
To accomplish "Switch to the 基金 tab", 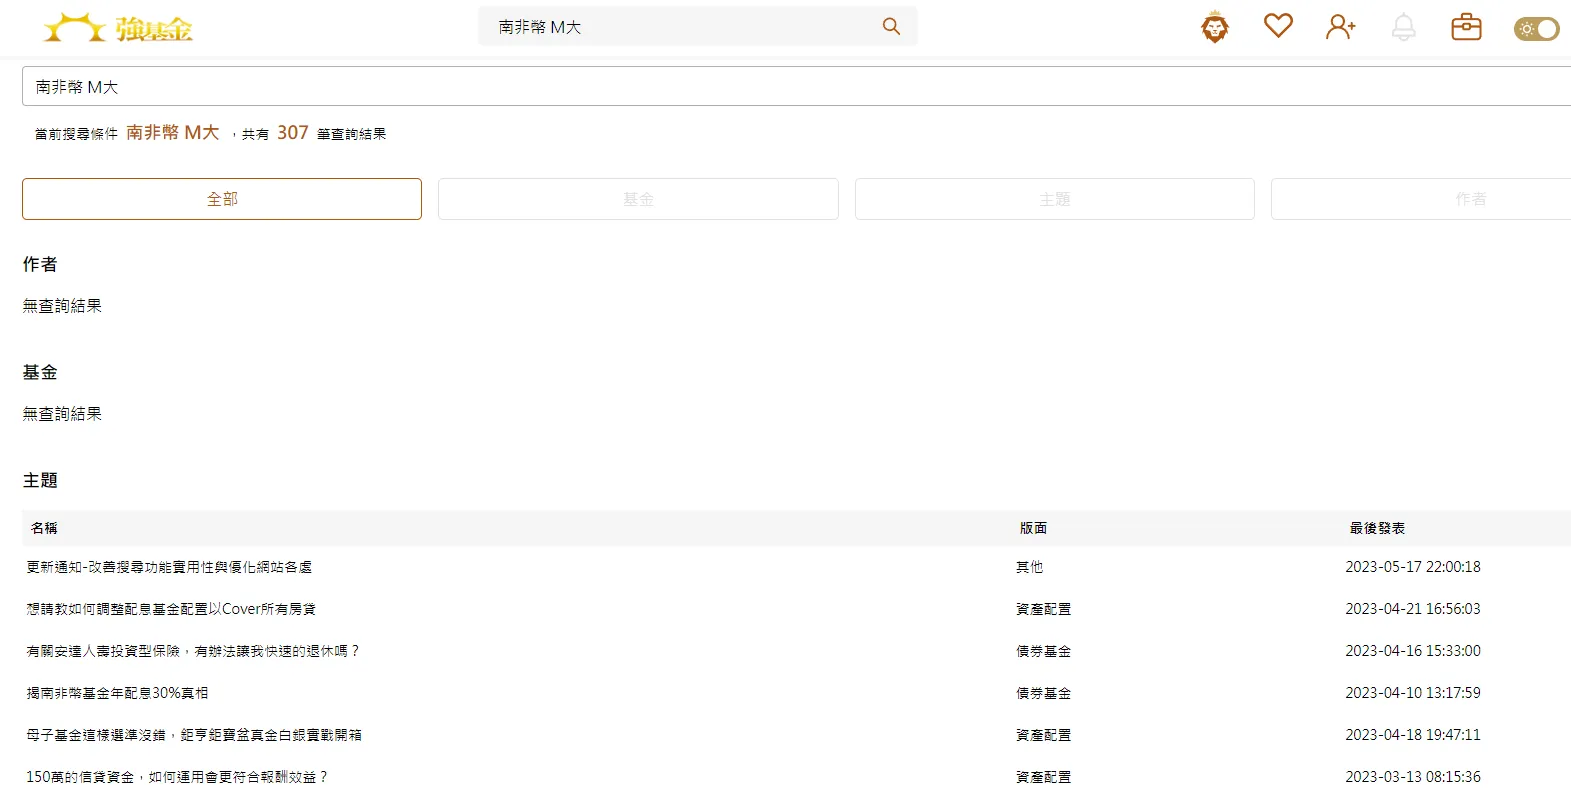I will click(x=638, y=199).
